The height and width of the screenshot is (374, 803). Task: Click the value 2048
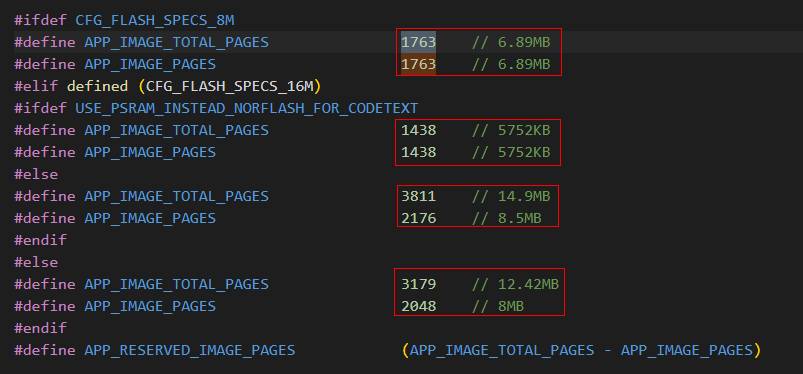click(x=418, y=306)
